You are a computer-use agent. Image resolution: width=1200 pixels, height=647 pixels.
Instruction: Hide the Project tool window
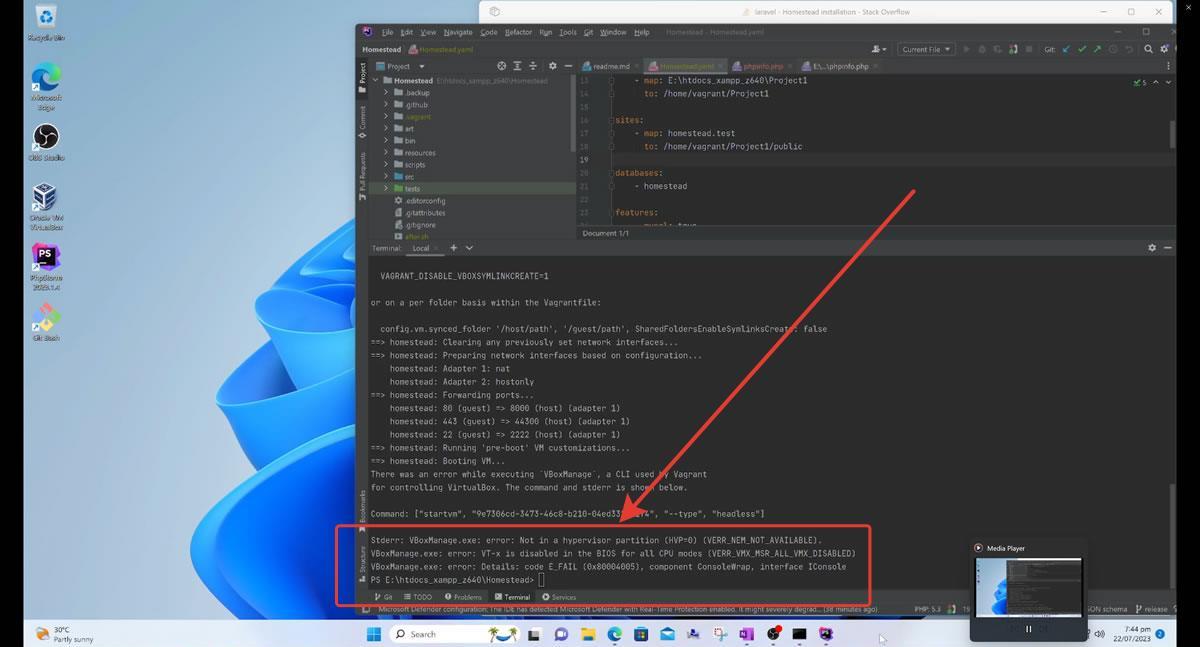point(568,66)
